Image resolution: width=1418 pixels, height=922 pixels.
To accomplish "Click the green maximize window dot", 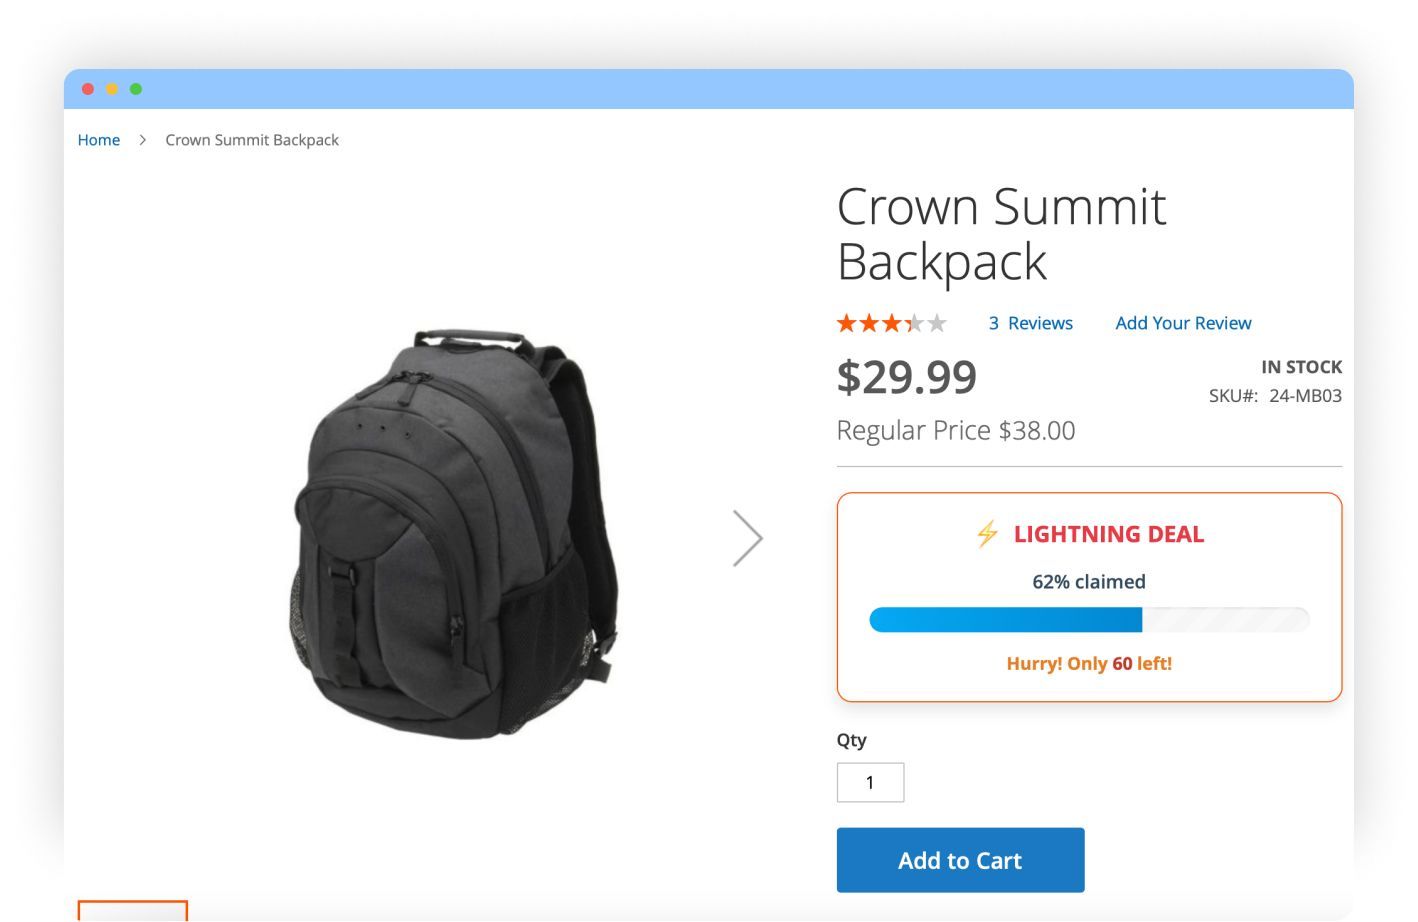I will [136, 89].
